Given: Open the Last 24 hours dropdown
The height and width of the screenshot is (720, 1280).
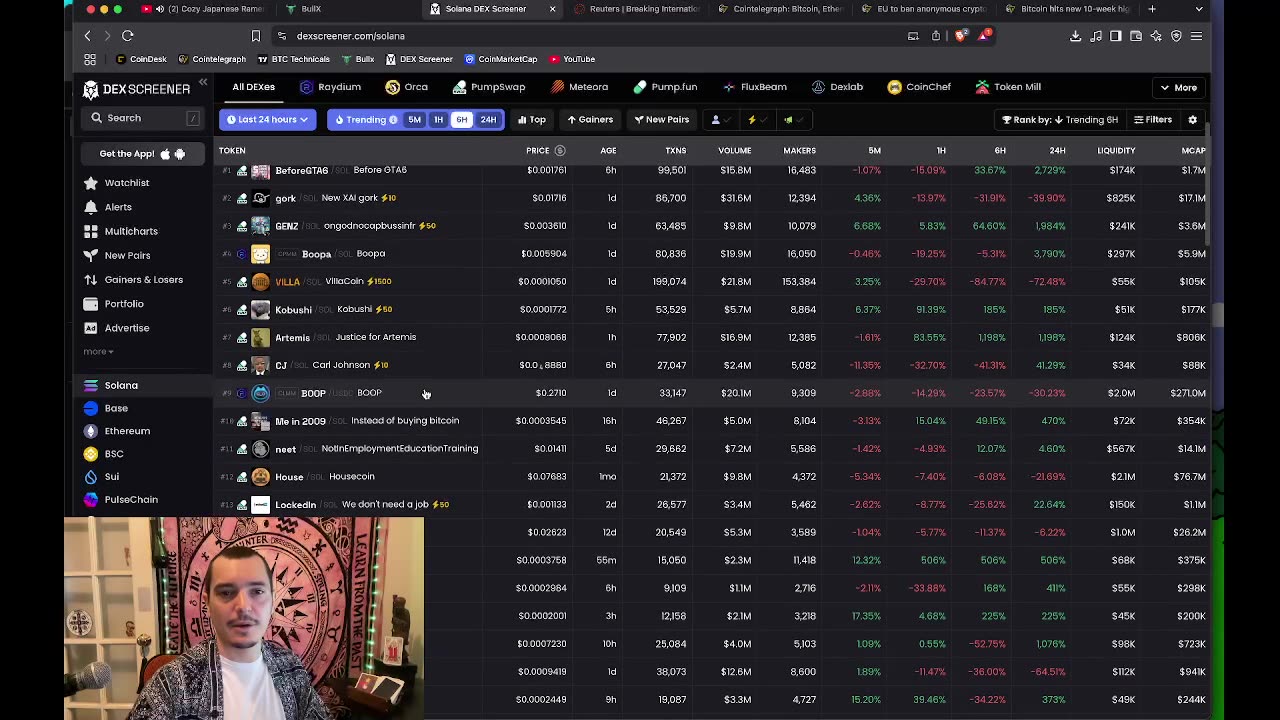Looking at the screenshot, I should click(x=268, y=120).
